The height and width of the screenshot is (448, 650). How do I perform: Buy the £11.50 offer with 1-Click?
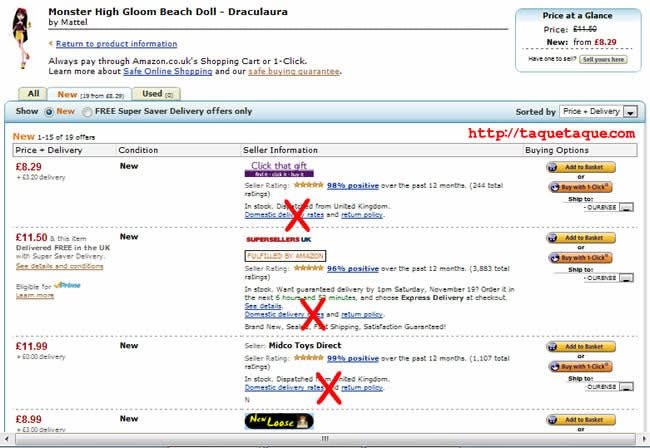pos(580,258)
